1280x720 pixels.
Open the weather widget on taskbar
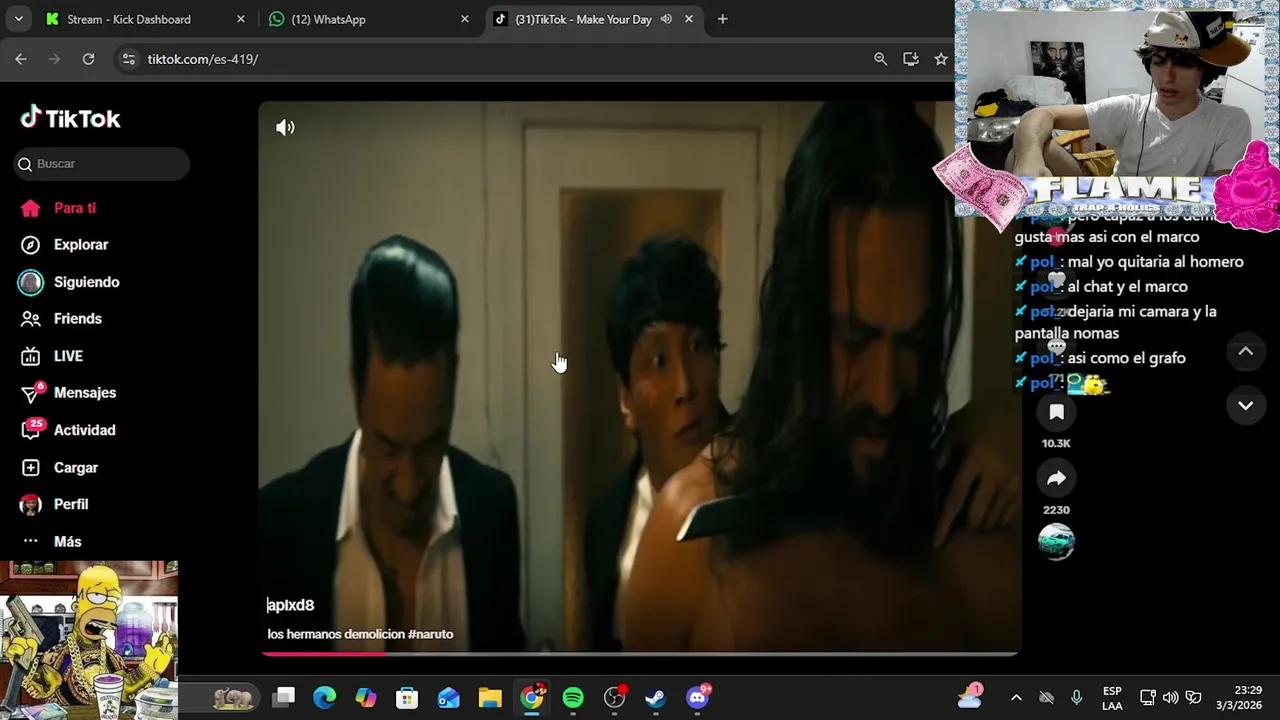coord(970,697)
